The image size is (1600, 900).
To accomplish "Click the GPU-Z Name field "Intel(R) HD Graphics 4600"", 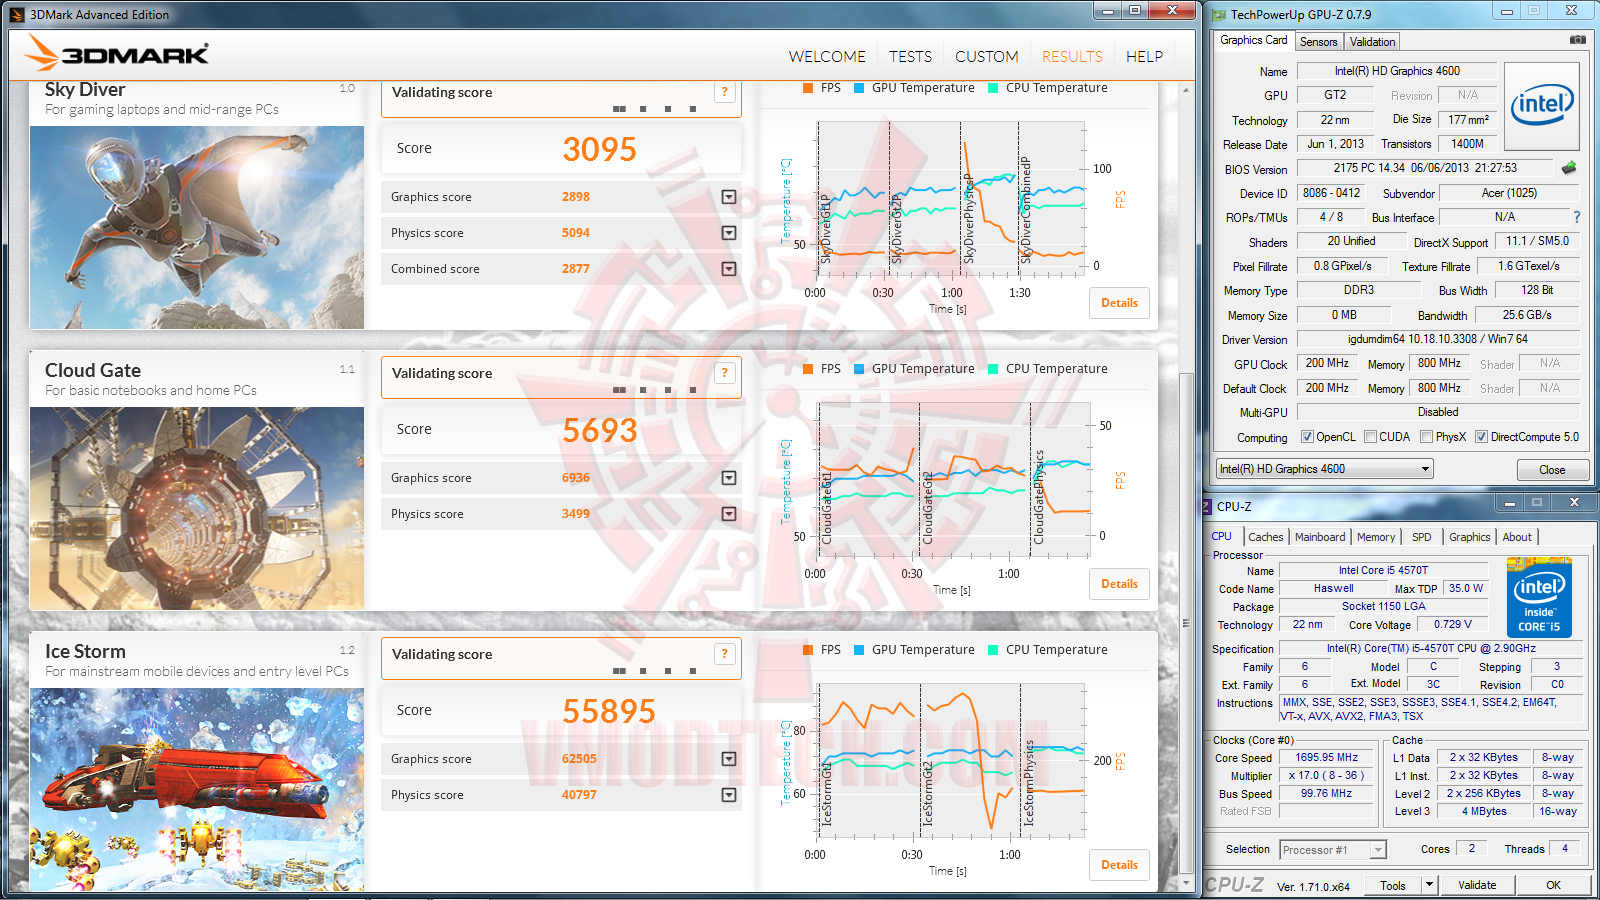I will (x=1397, y=71).
